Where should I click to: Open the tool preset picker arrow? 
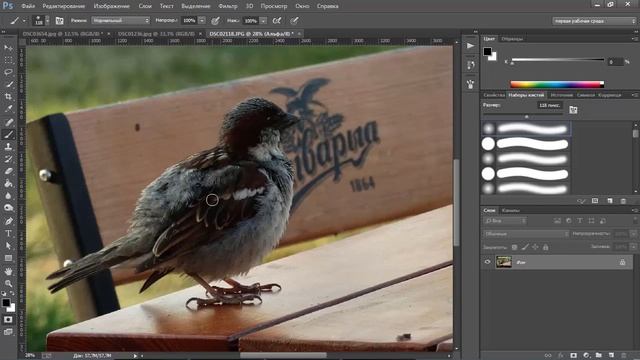24,20
